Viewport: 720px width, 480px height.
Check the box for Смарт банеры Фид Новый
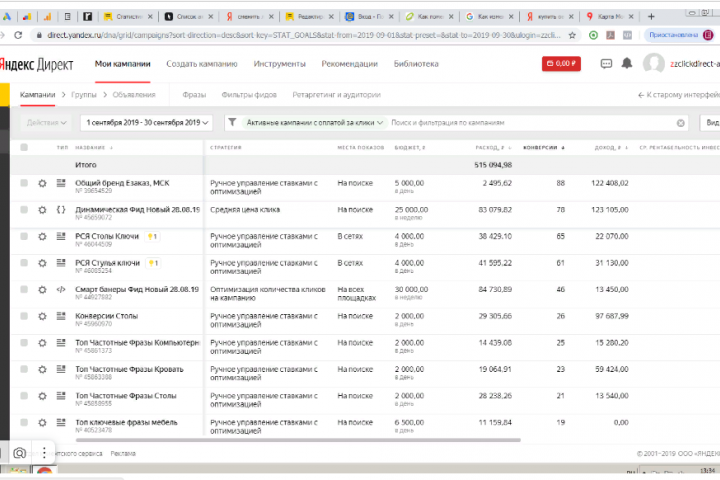(x=24, y=289)
